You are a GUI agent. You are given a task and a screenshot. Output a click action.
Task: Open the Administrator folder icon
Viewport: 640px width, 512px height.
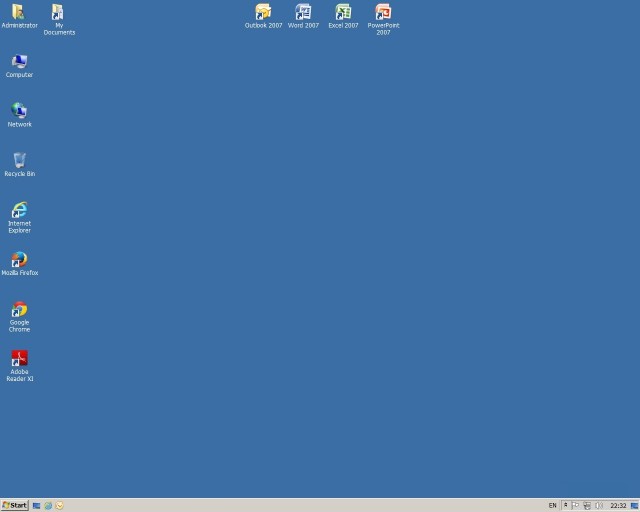point(19,16)
